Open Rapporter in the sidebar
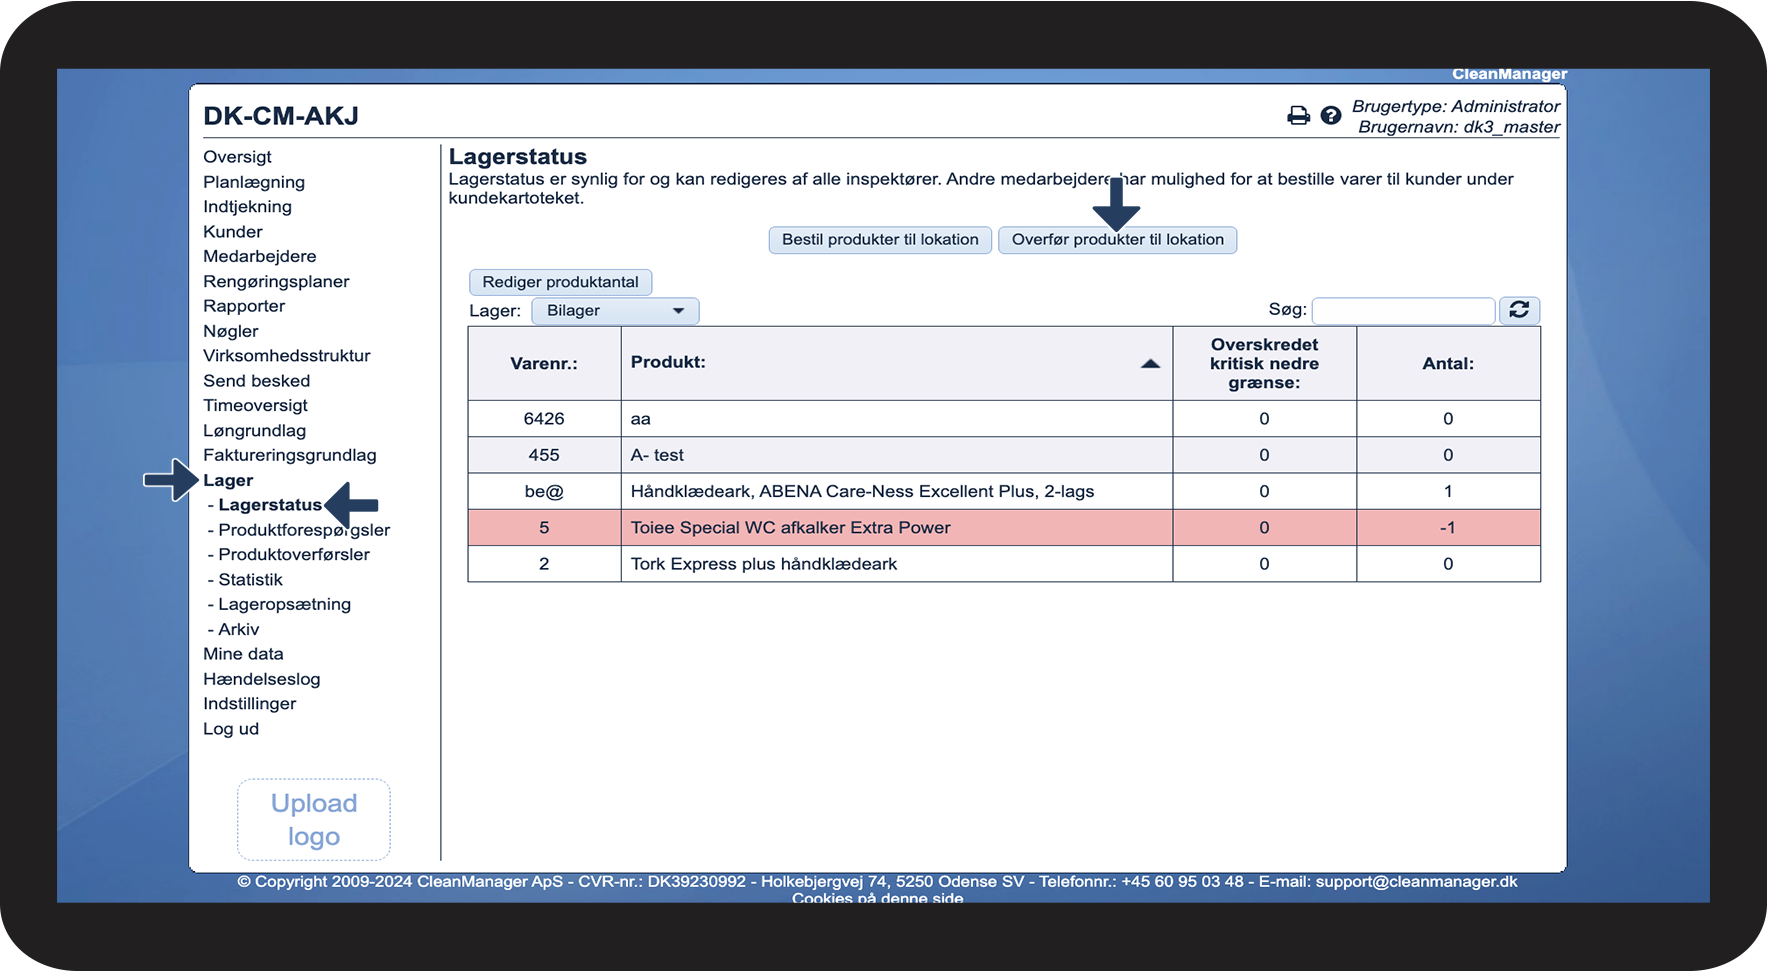Viewport: 1767px width, 971px height. click(244, 306)
